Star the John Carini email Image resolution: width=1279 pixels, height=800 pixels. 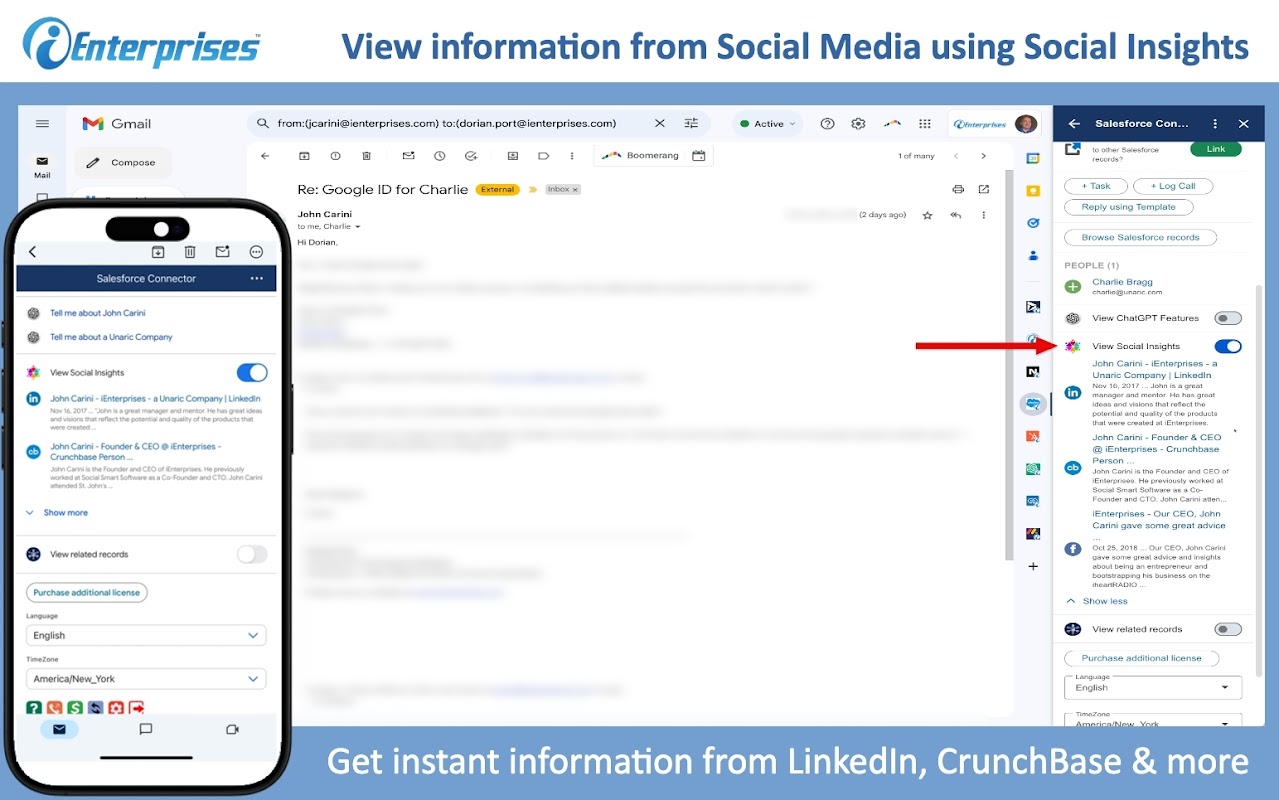(x=927, y=215)
